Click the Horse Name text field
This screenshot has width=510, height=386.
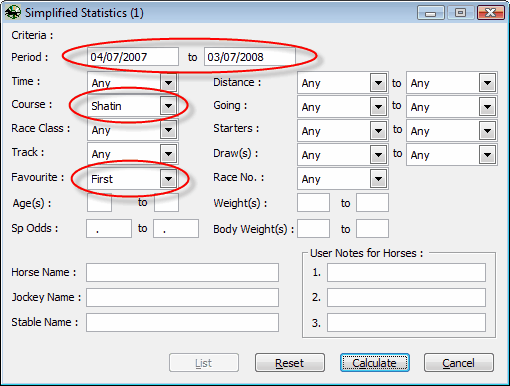[x=182, y=272]
